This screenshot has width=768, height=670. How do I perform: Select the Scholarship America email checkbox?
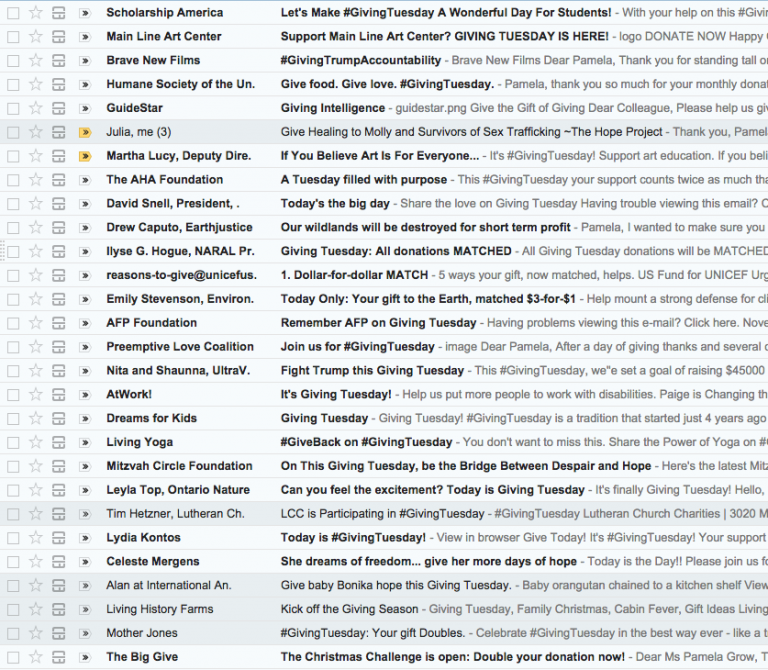[13, 13]
